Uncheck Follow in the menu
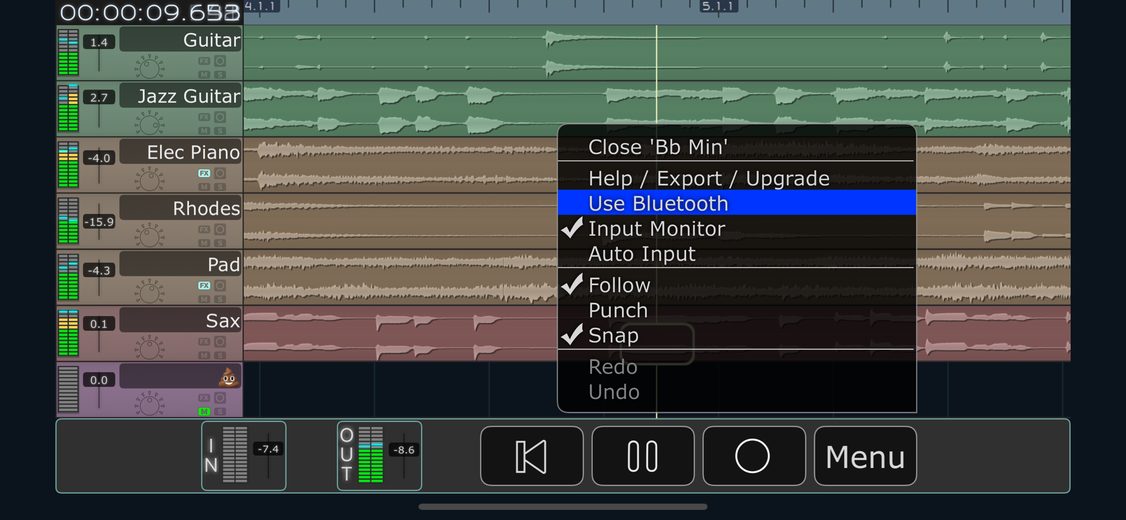 737,285
